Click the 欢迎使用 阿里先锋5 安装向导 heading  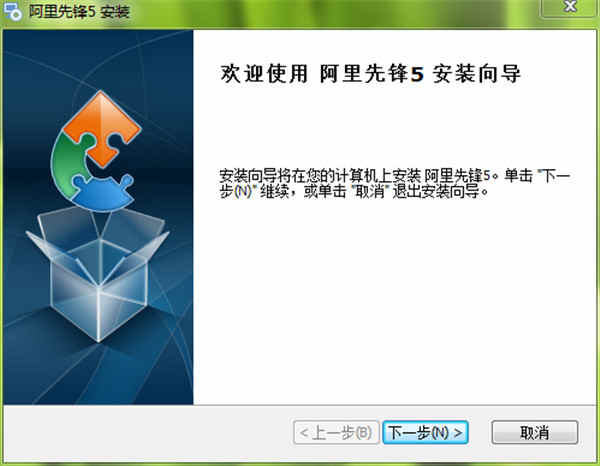point(370,73)
